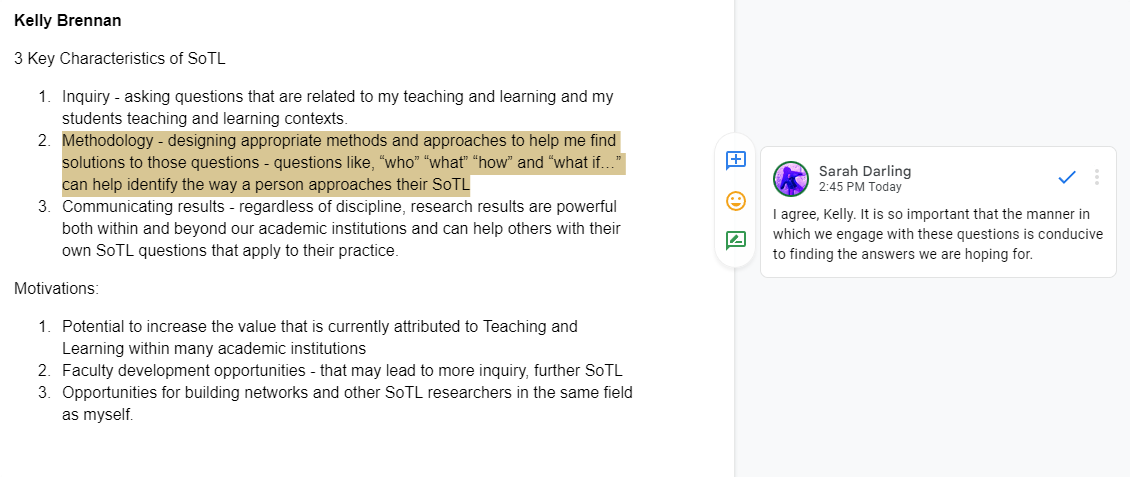Click the Kelly Brennan heading
The image size is (1130, 477).
point(68,21)
